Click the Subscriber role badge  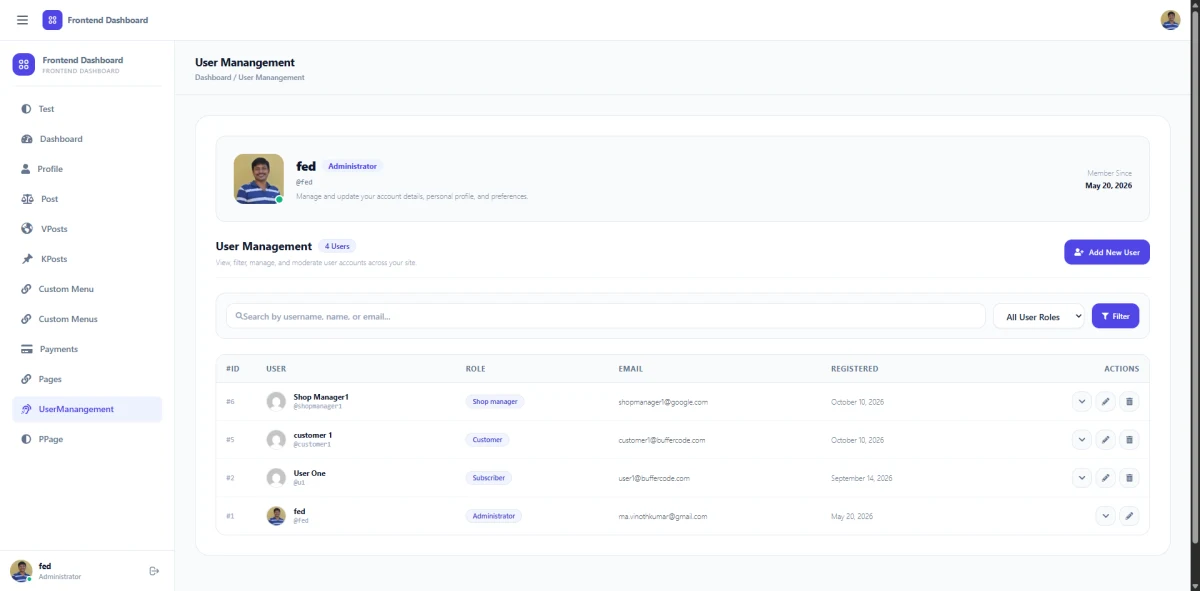coord(489,478)
